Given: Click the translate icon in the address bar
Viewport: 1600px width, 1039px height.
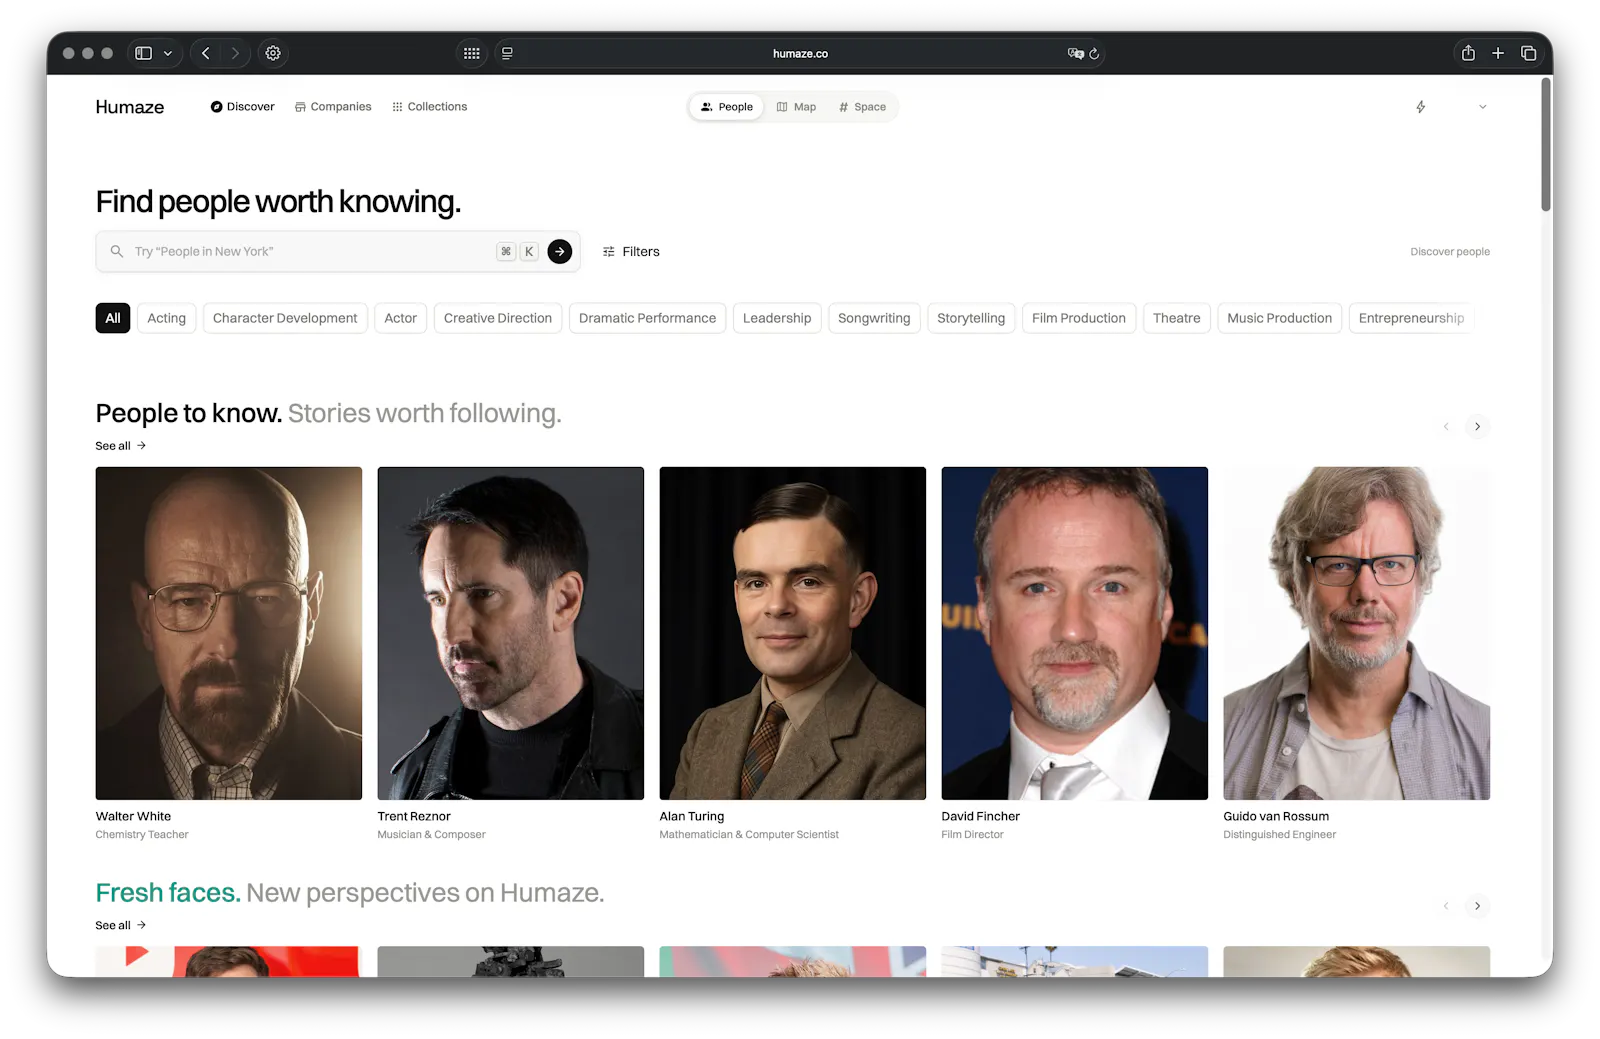Looking at the screenshot, I should point(1075,53).
